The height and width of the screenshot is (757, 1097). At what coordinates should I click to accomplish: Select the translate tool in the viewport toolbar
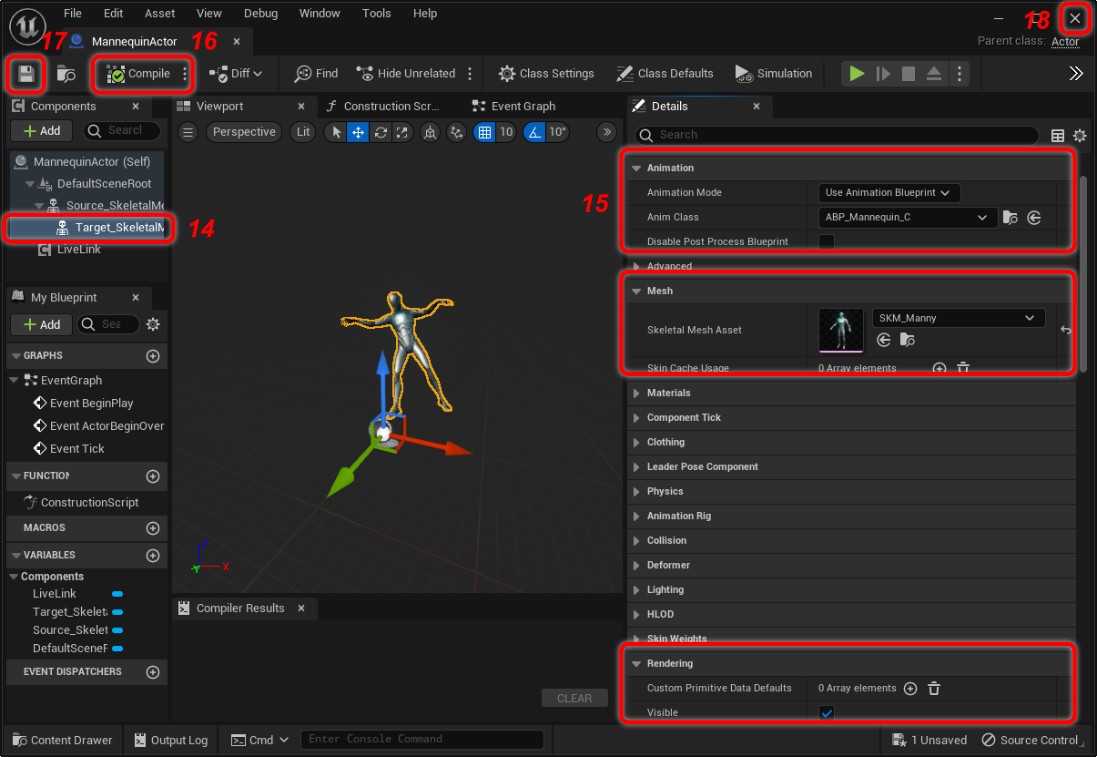[358, 132]
